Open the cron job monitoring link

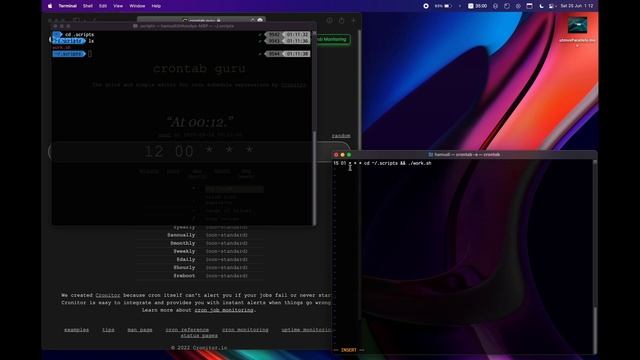tap(224, 310)
